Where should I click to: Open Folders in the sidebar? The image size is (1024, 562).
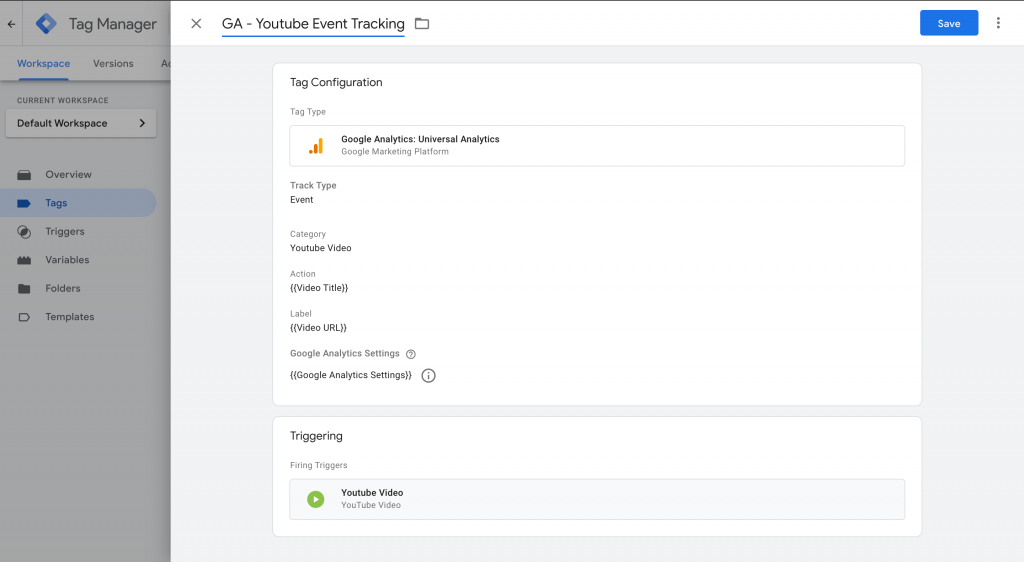click(63, 288)
